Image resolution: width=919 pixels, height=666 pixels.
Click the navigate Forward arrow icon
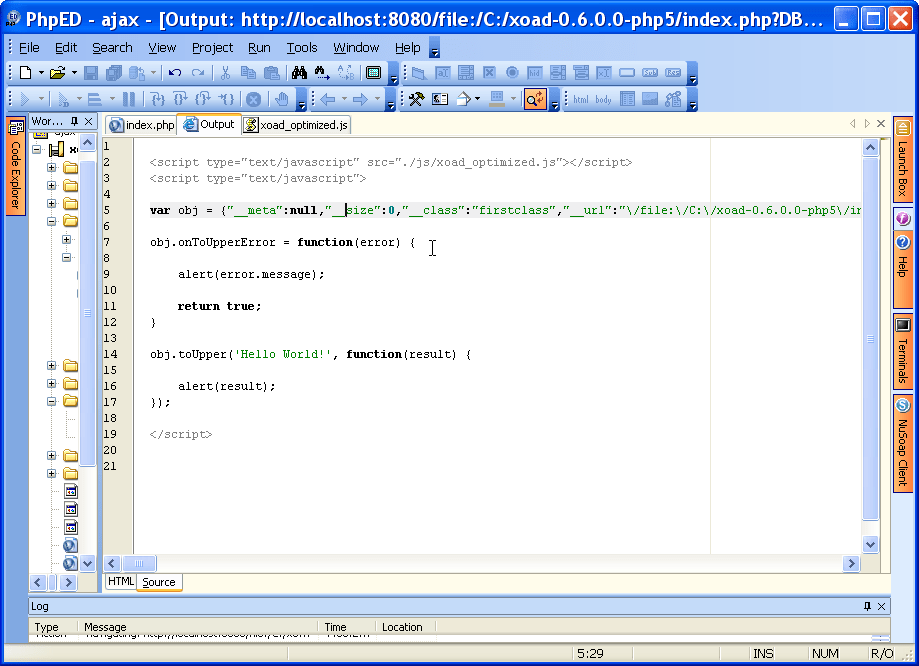(360, 99)
